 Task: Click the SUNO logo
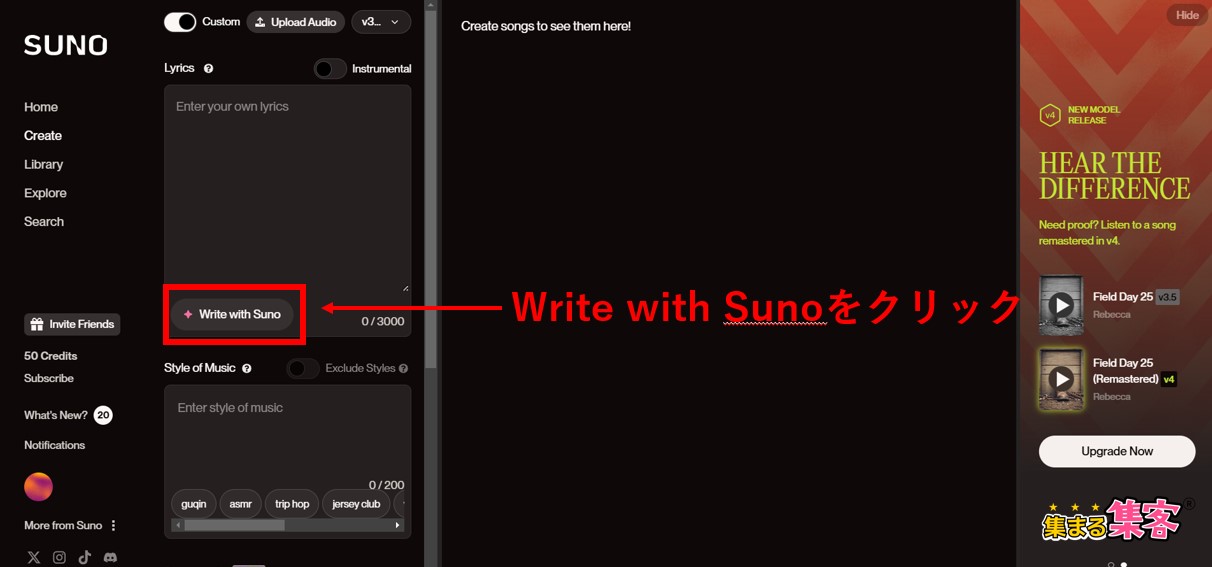65,45
